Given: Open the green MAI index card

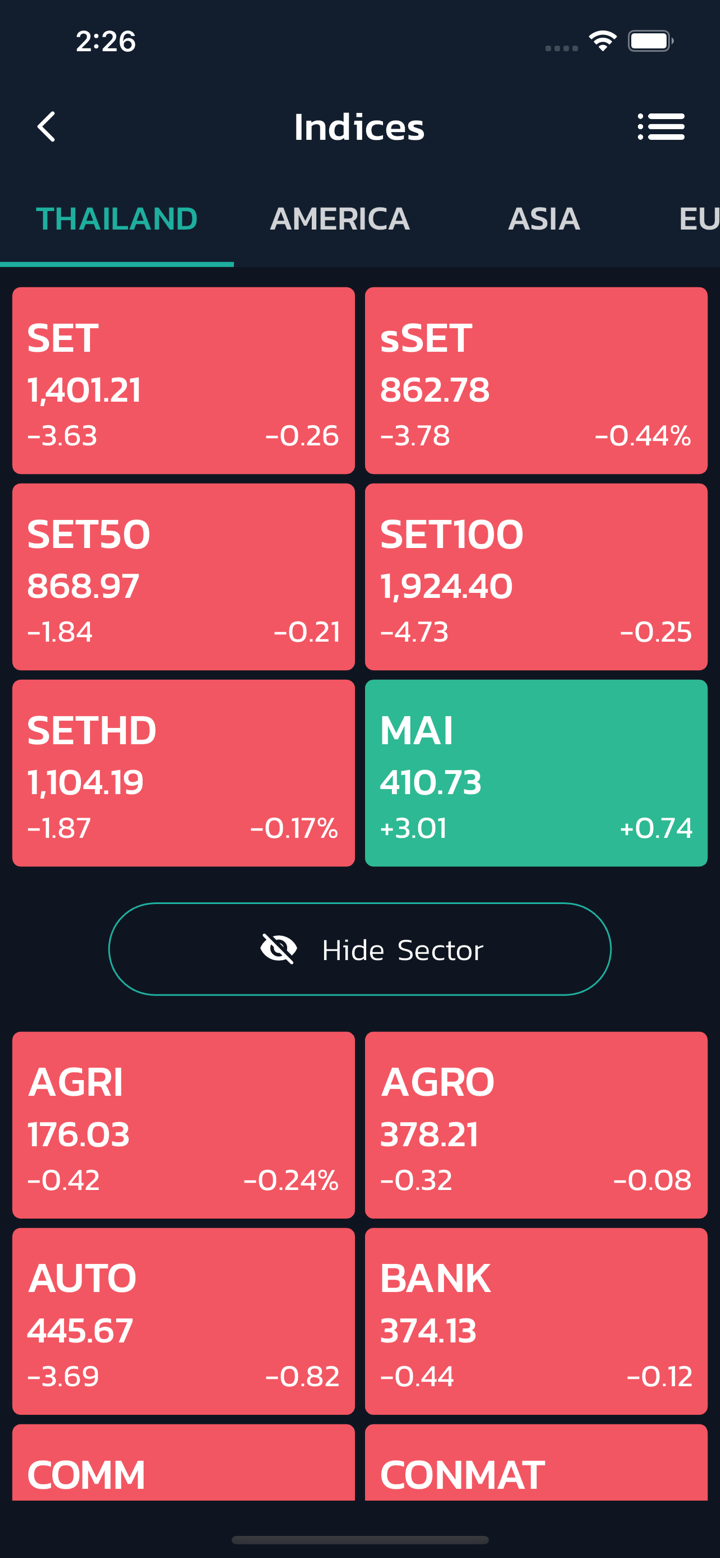Looking at the screenshot, I should click(536, 773).
